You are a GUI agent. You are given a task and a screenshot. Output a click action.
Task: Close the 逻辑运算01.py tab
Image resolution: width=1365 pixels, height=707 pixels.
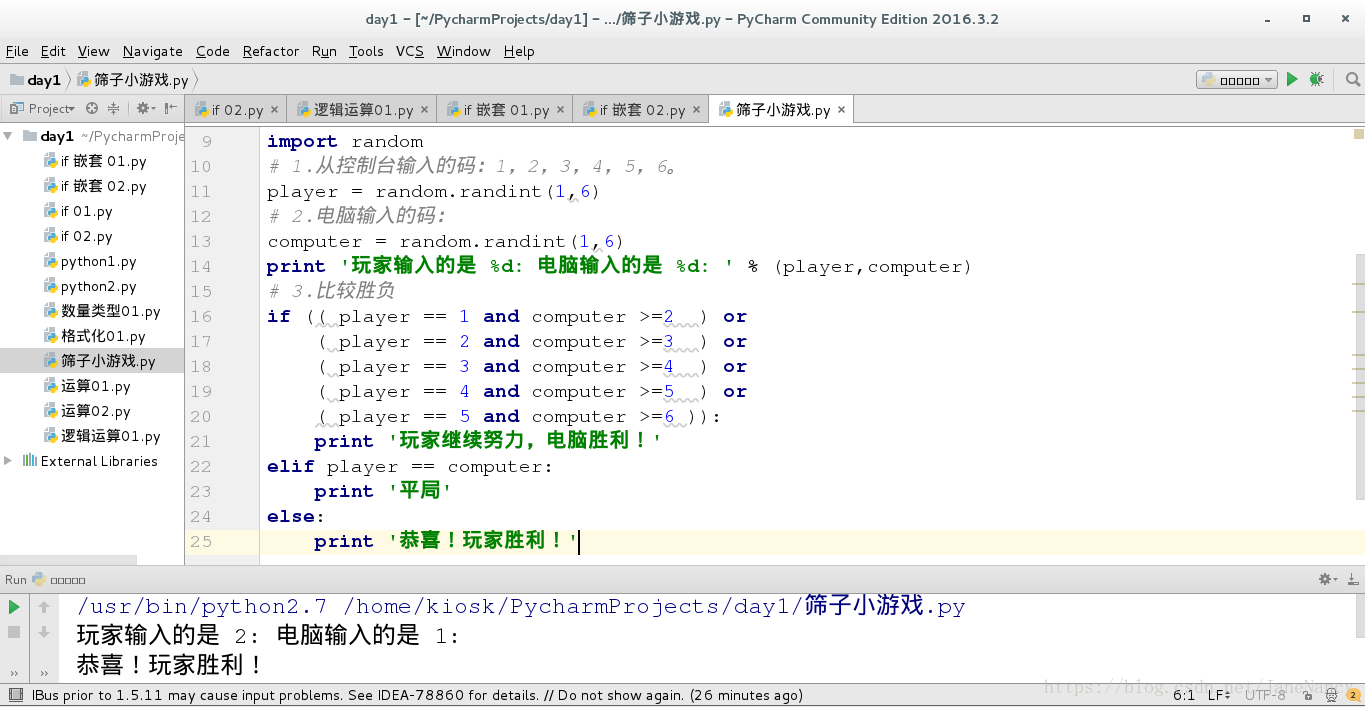(x=424, y=110)
